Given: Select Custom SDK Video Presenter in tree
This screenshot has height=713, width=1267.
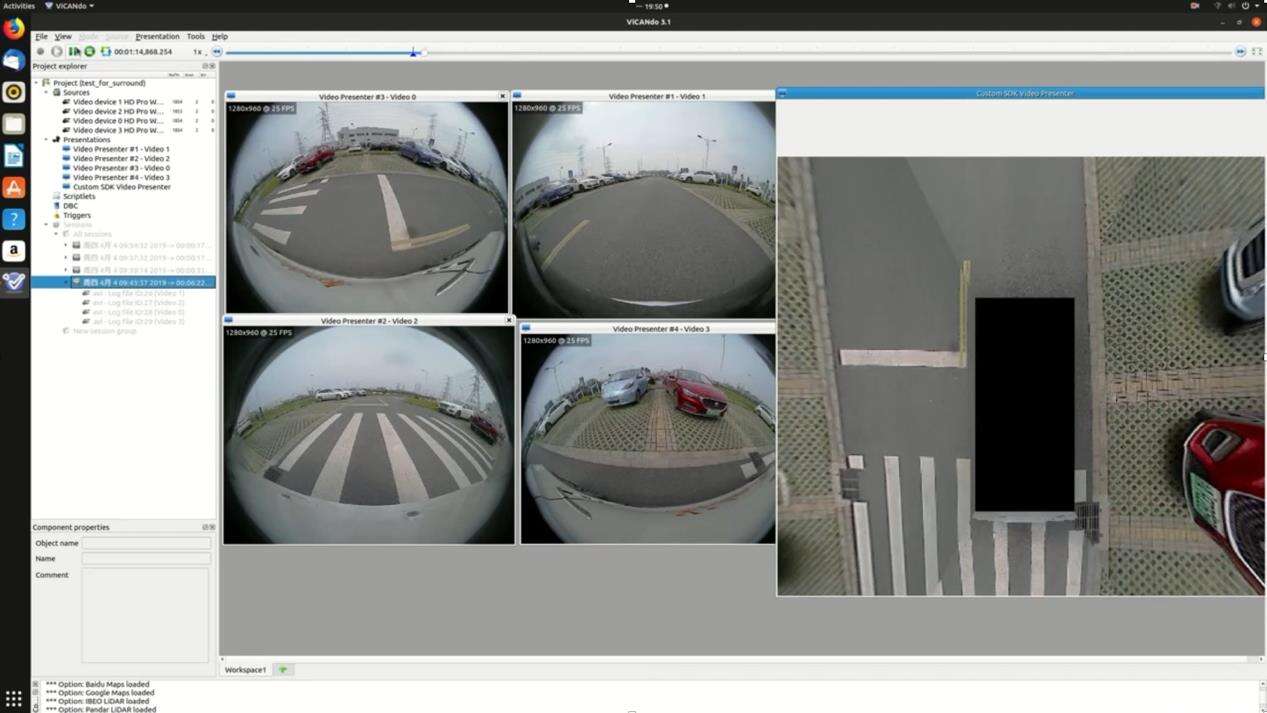Looking at the screenshot, I should (x=121, y=187).
